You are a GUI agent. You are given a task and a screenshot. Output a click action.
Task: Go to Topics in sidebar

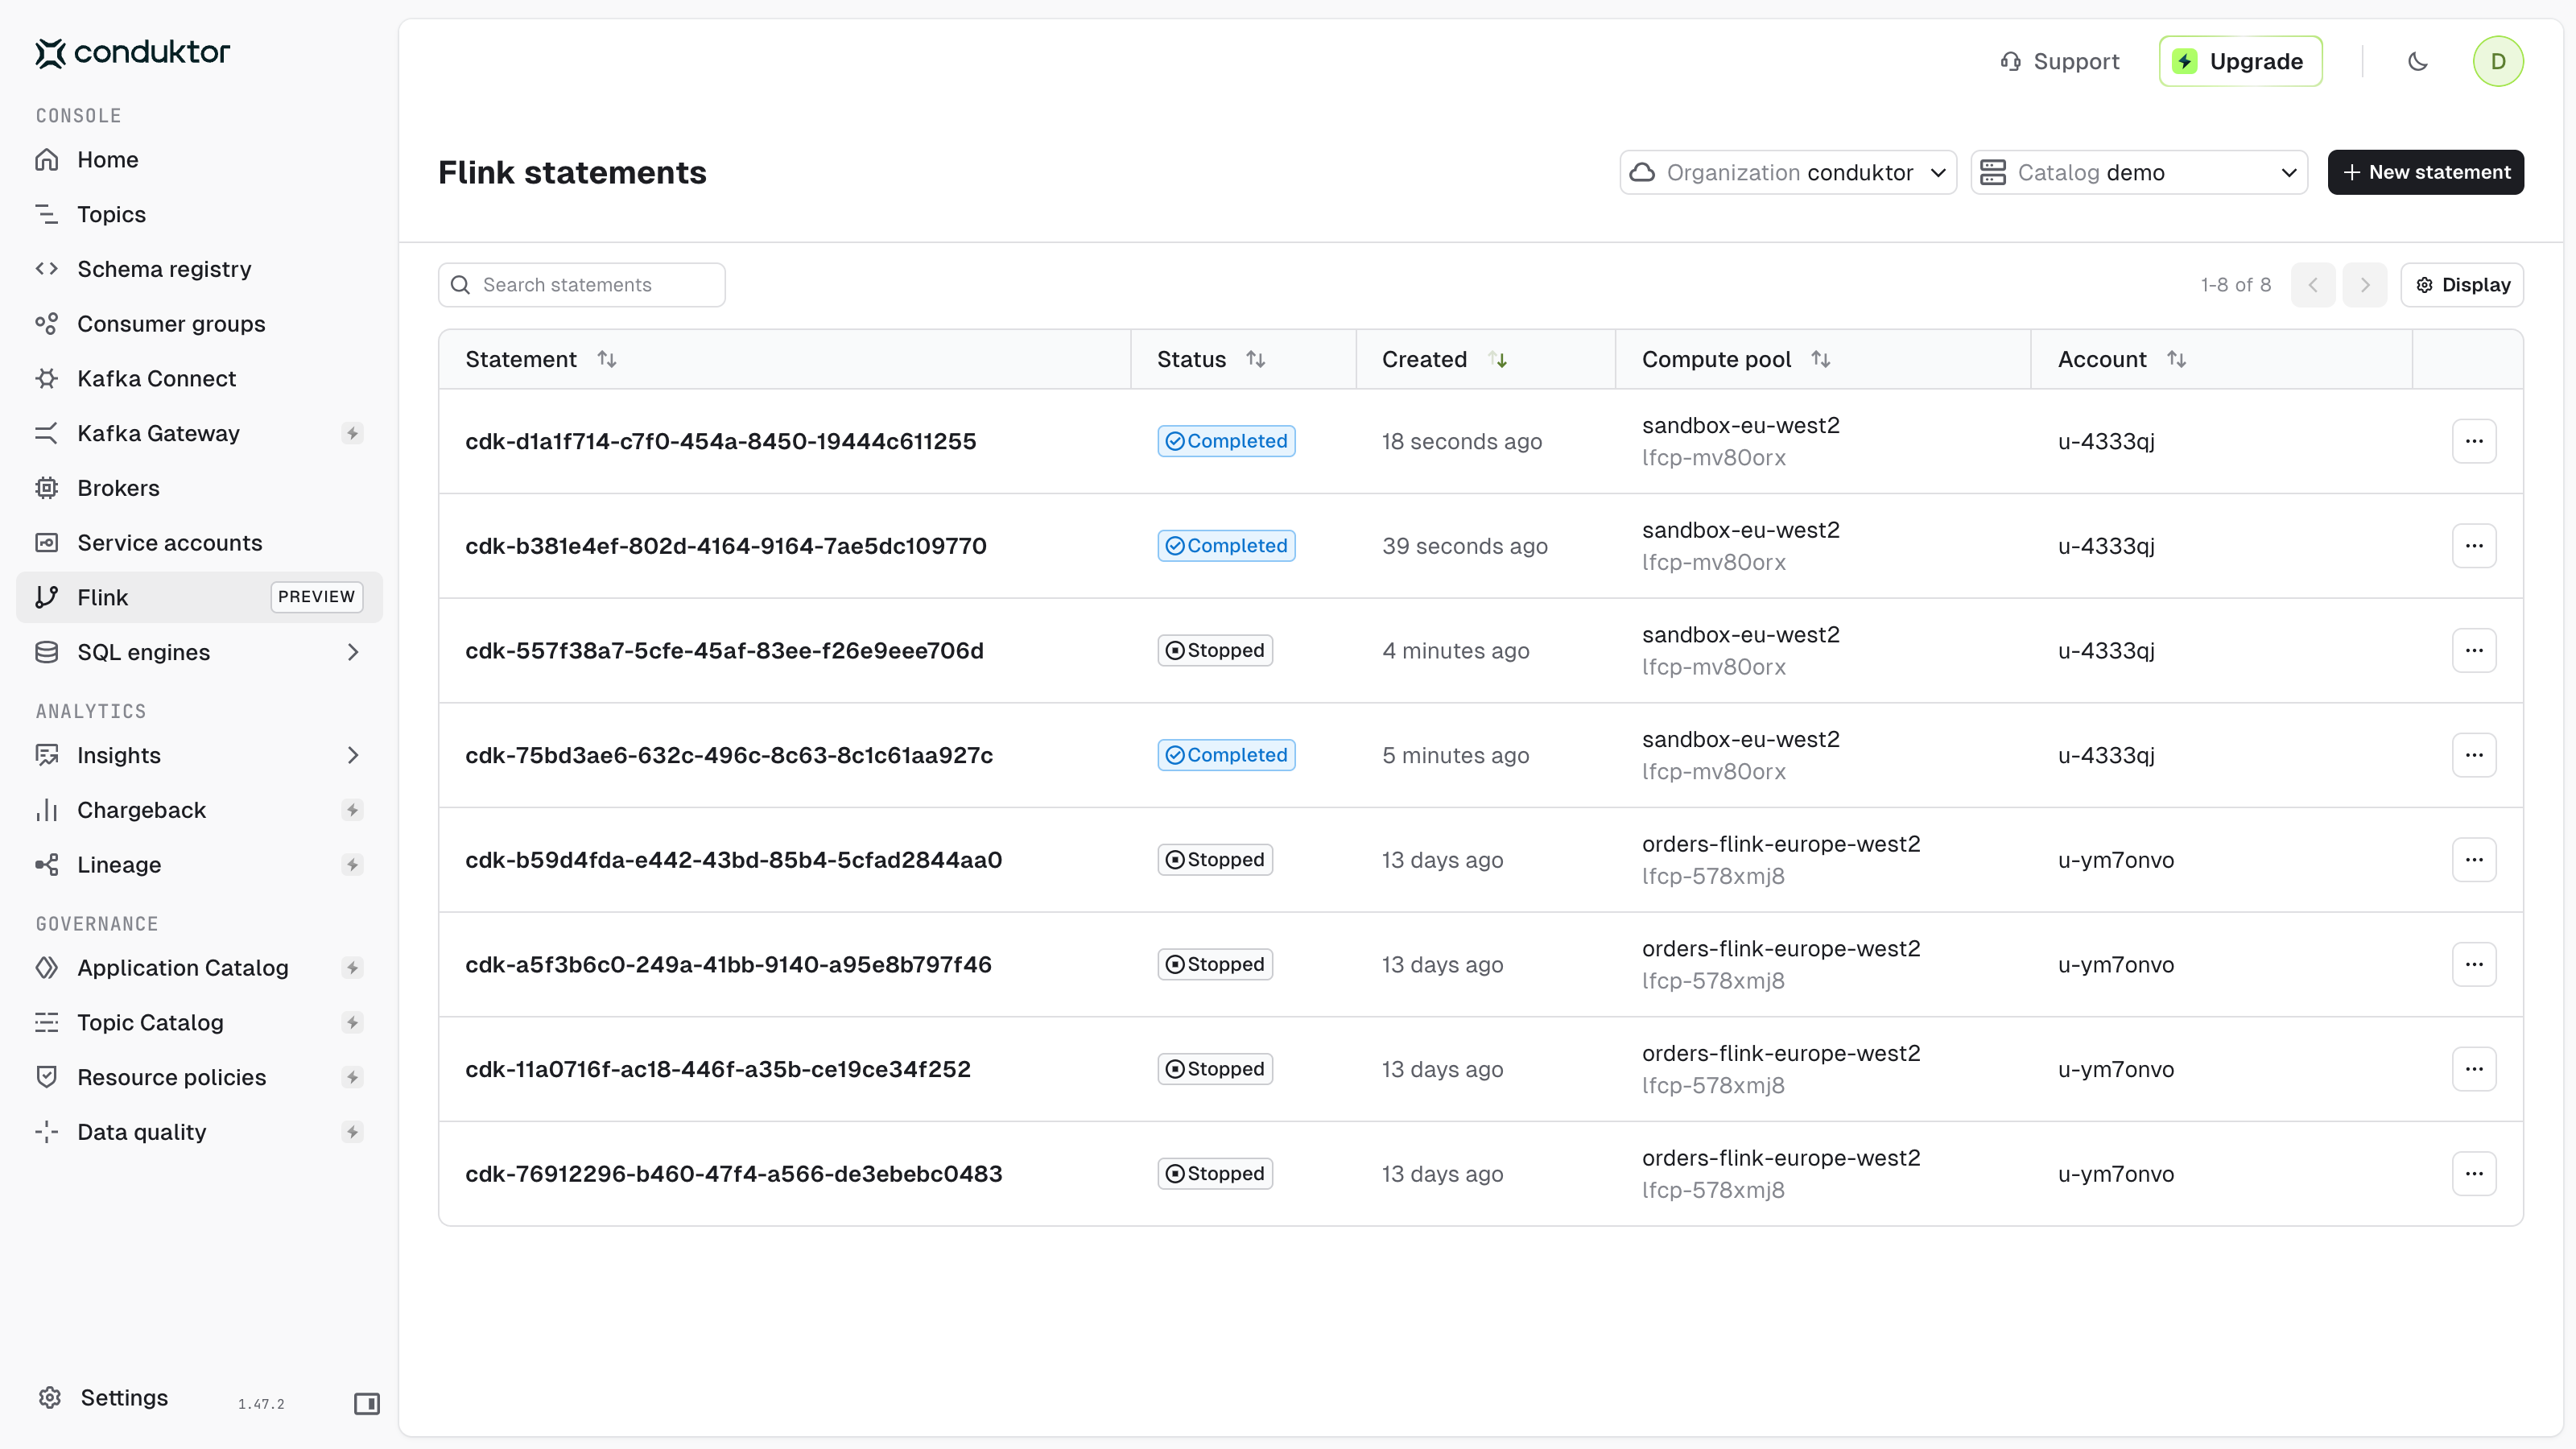[x=199, y=214]
